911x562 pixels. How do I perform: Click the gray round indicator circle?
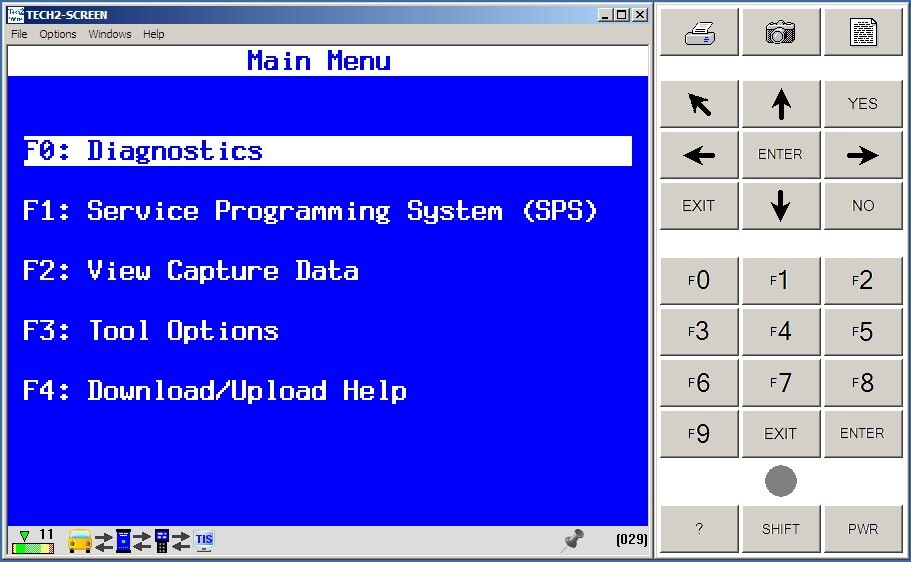click(781, 481)
